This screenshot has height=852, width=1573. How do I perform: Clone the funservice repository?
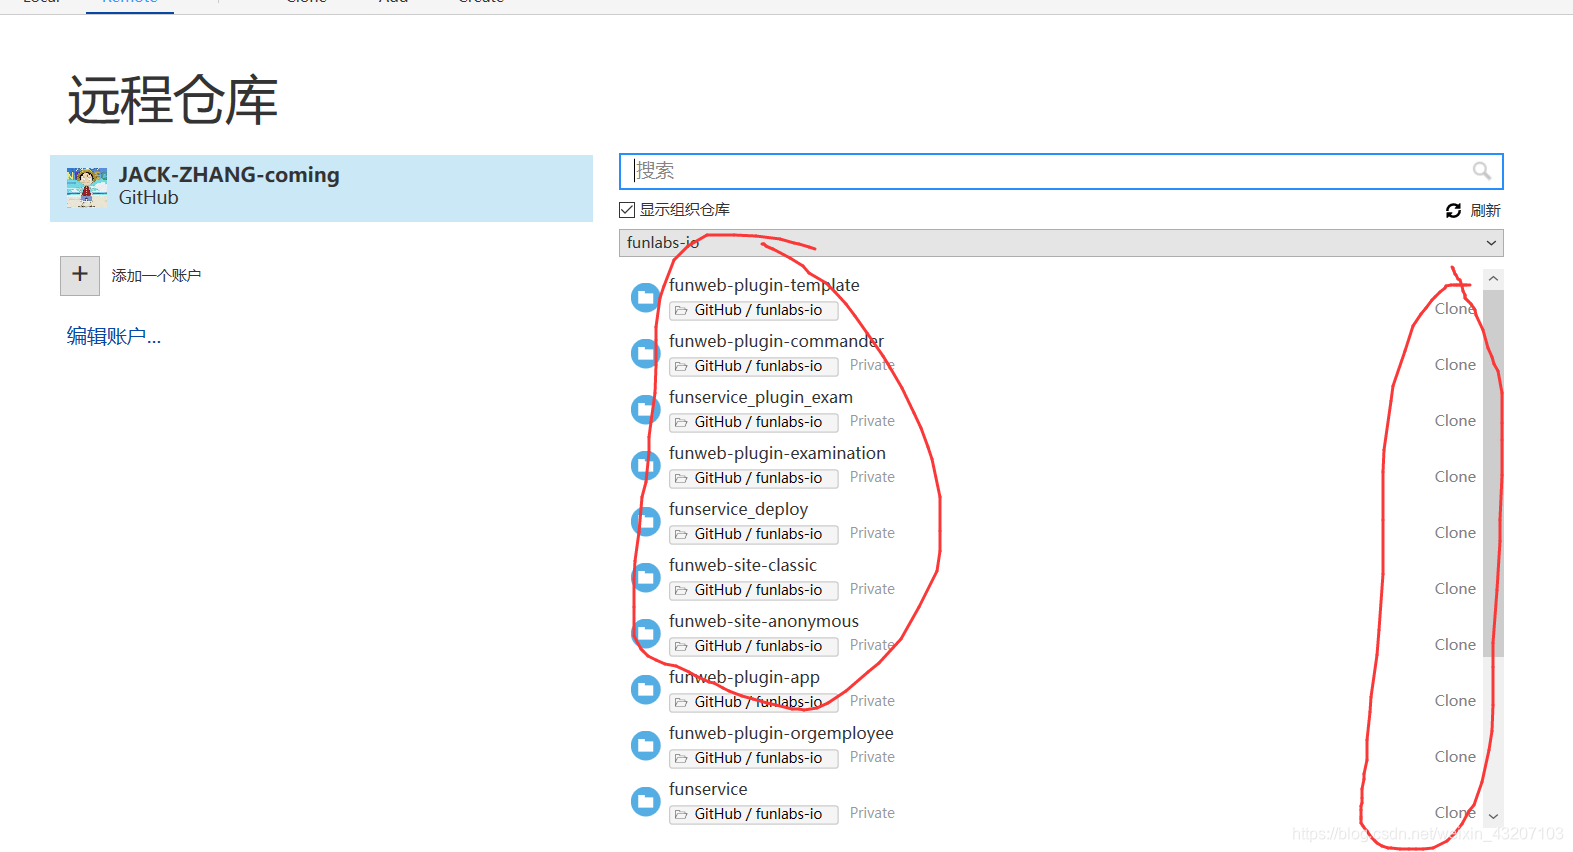click(x=1455, y=813)
